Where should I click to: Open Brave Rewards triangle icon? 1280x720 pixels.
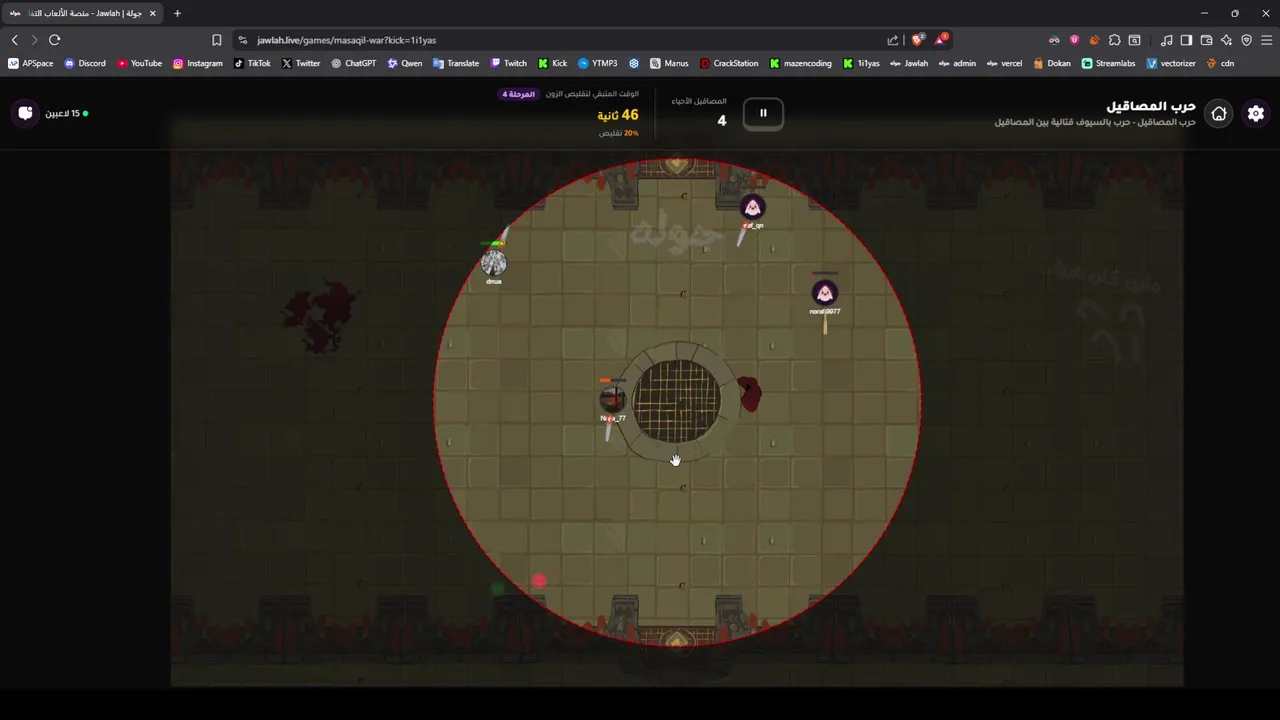coord(941,40)
